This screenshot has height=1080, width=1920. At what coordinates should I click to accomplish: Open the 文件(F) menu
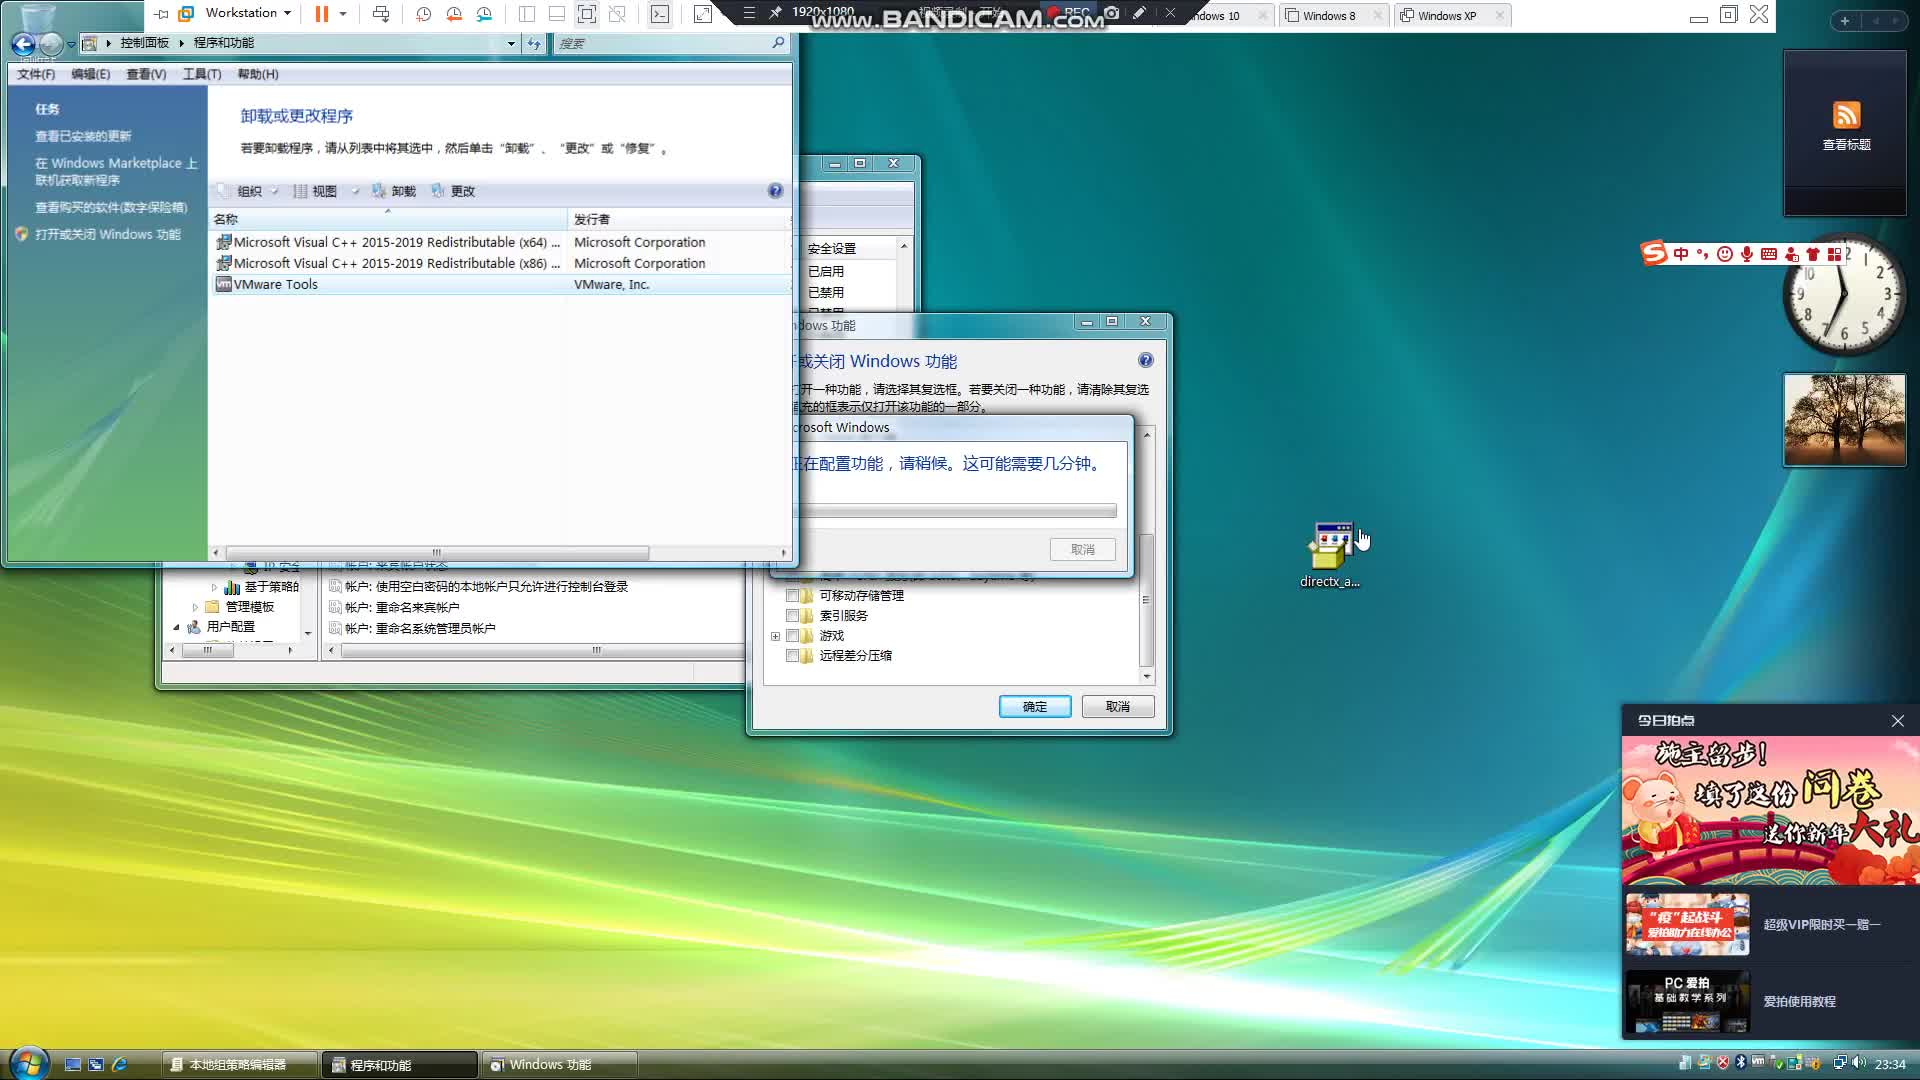tap(35, 73)
